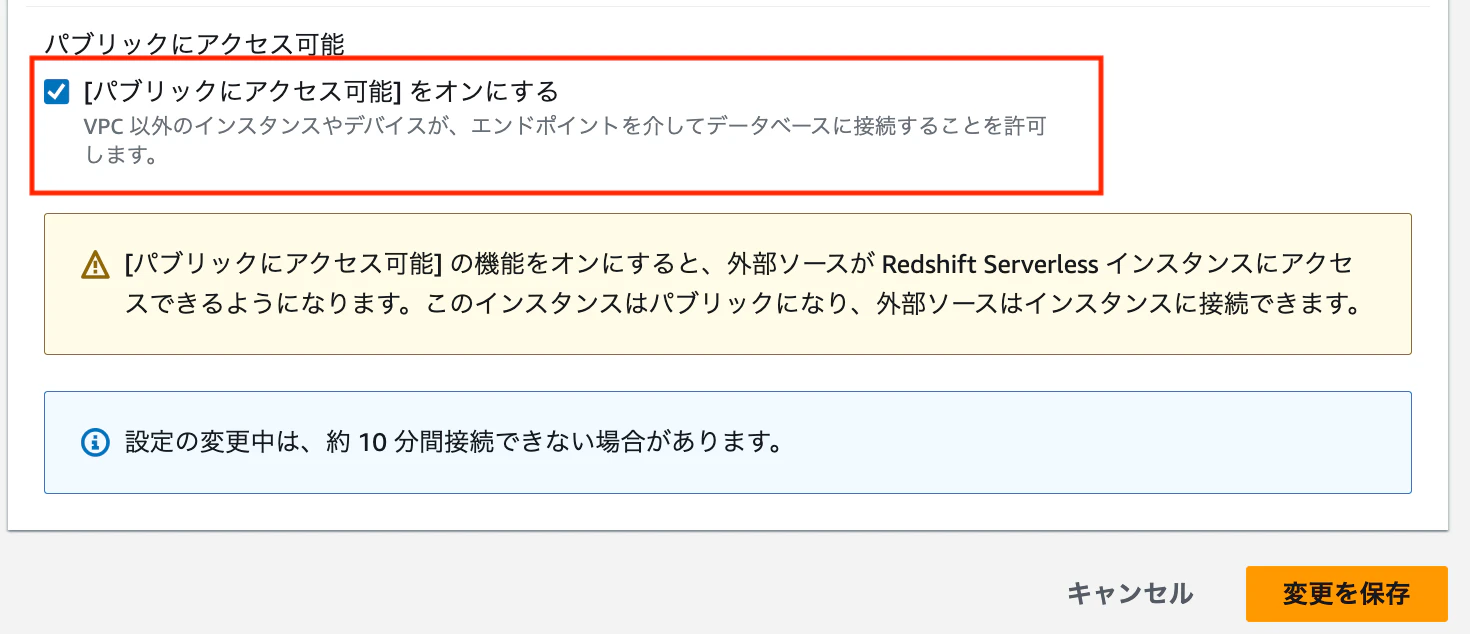Click the パブリックにアクセス可能 section heading
1470x634 pixels.
(x=195, y=44)
